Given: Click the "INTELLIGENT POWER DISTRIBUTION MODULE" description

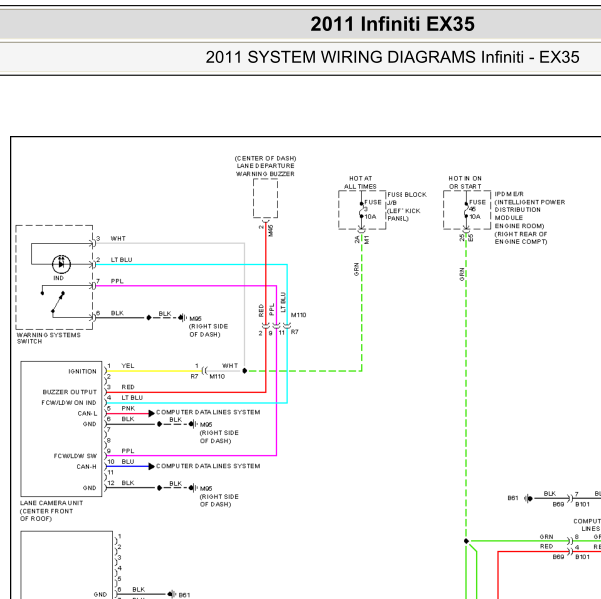Looking at the screenshot, I should (529, 210).
